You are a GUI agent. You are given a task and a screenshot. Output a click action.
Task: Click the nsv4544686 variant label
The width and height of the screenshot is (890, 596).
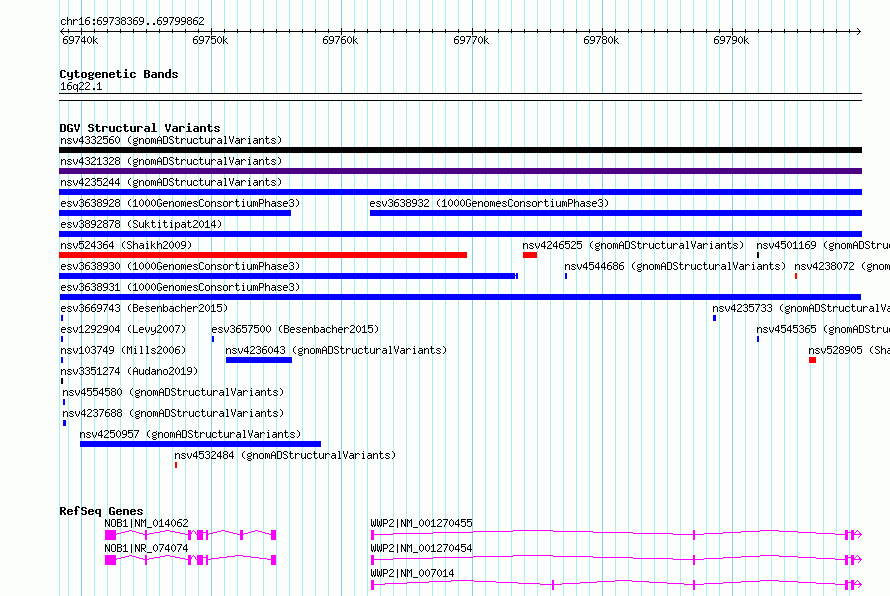[675, 266]
